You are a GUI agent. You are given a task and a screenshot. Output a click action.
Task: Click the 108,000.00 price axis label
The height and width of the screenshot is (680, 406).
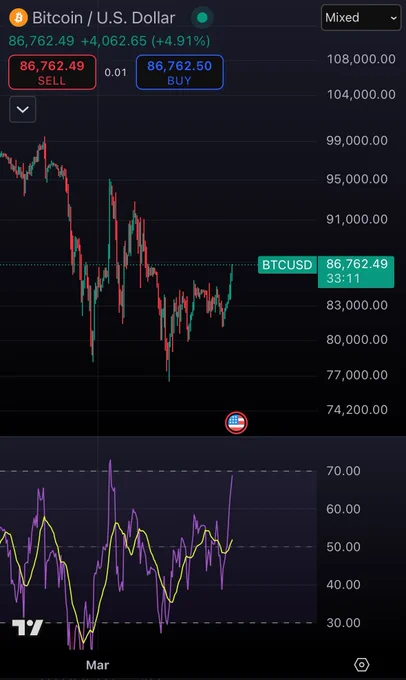(x=361, y=59)
